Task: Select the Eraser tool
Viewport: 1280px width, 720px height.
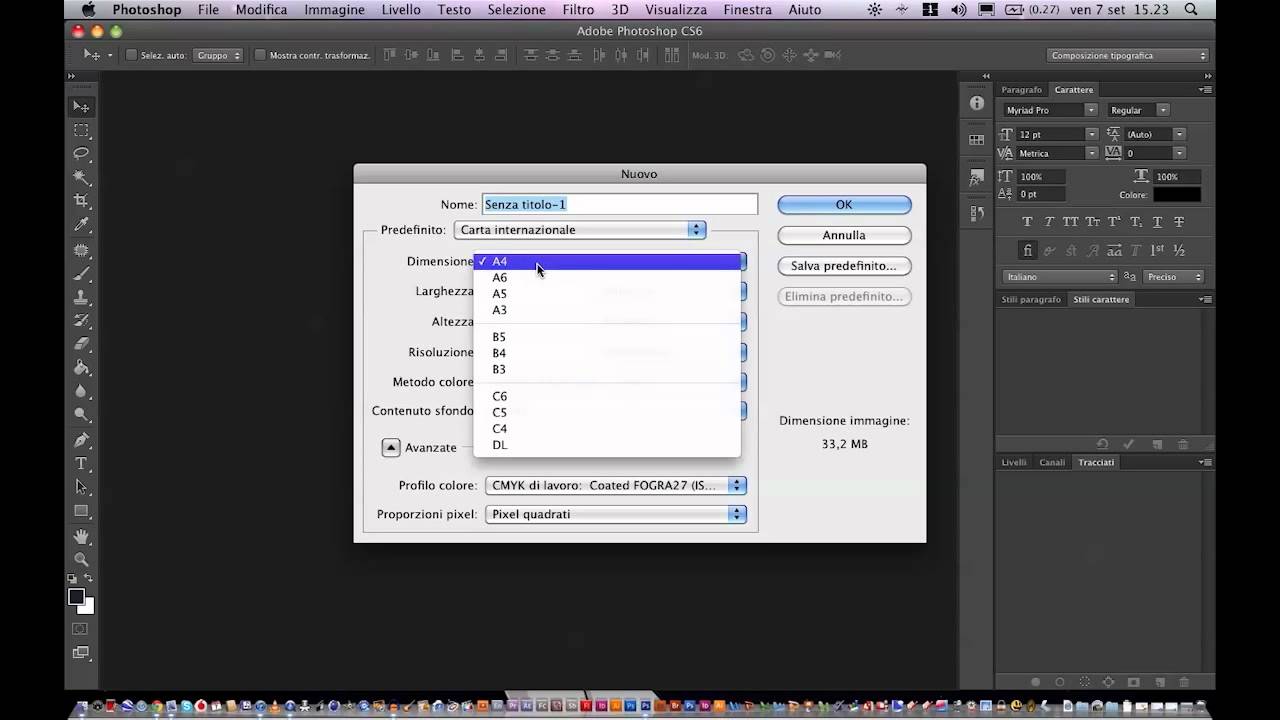Action: [x=82, y=344]
